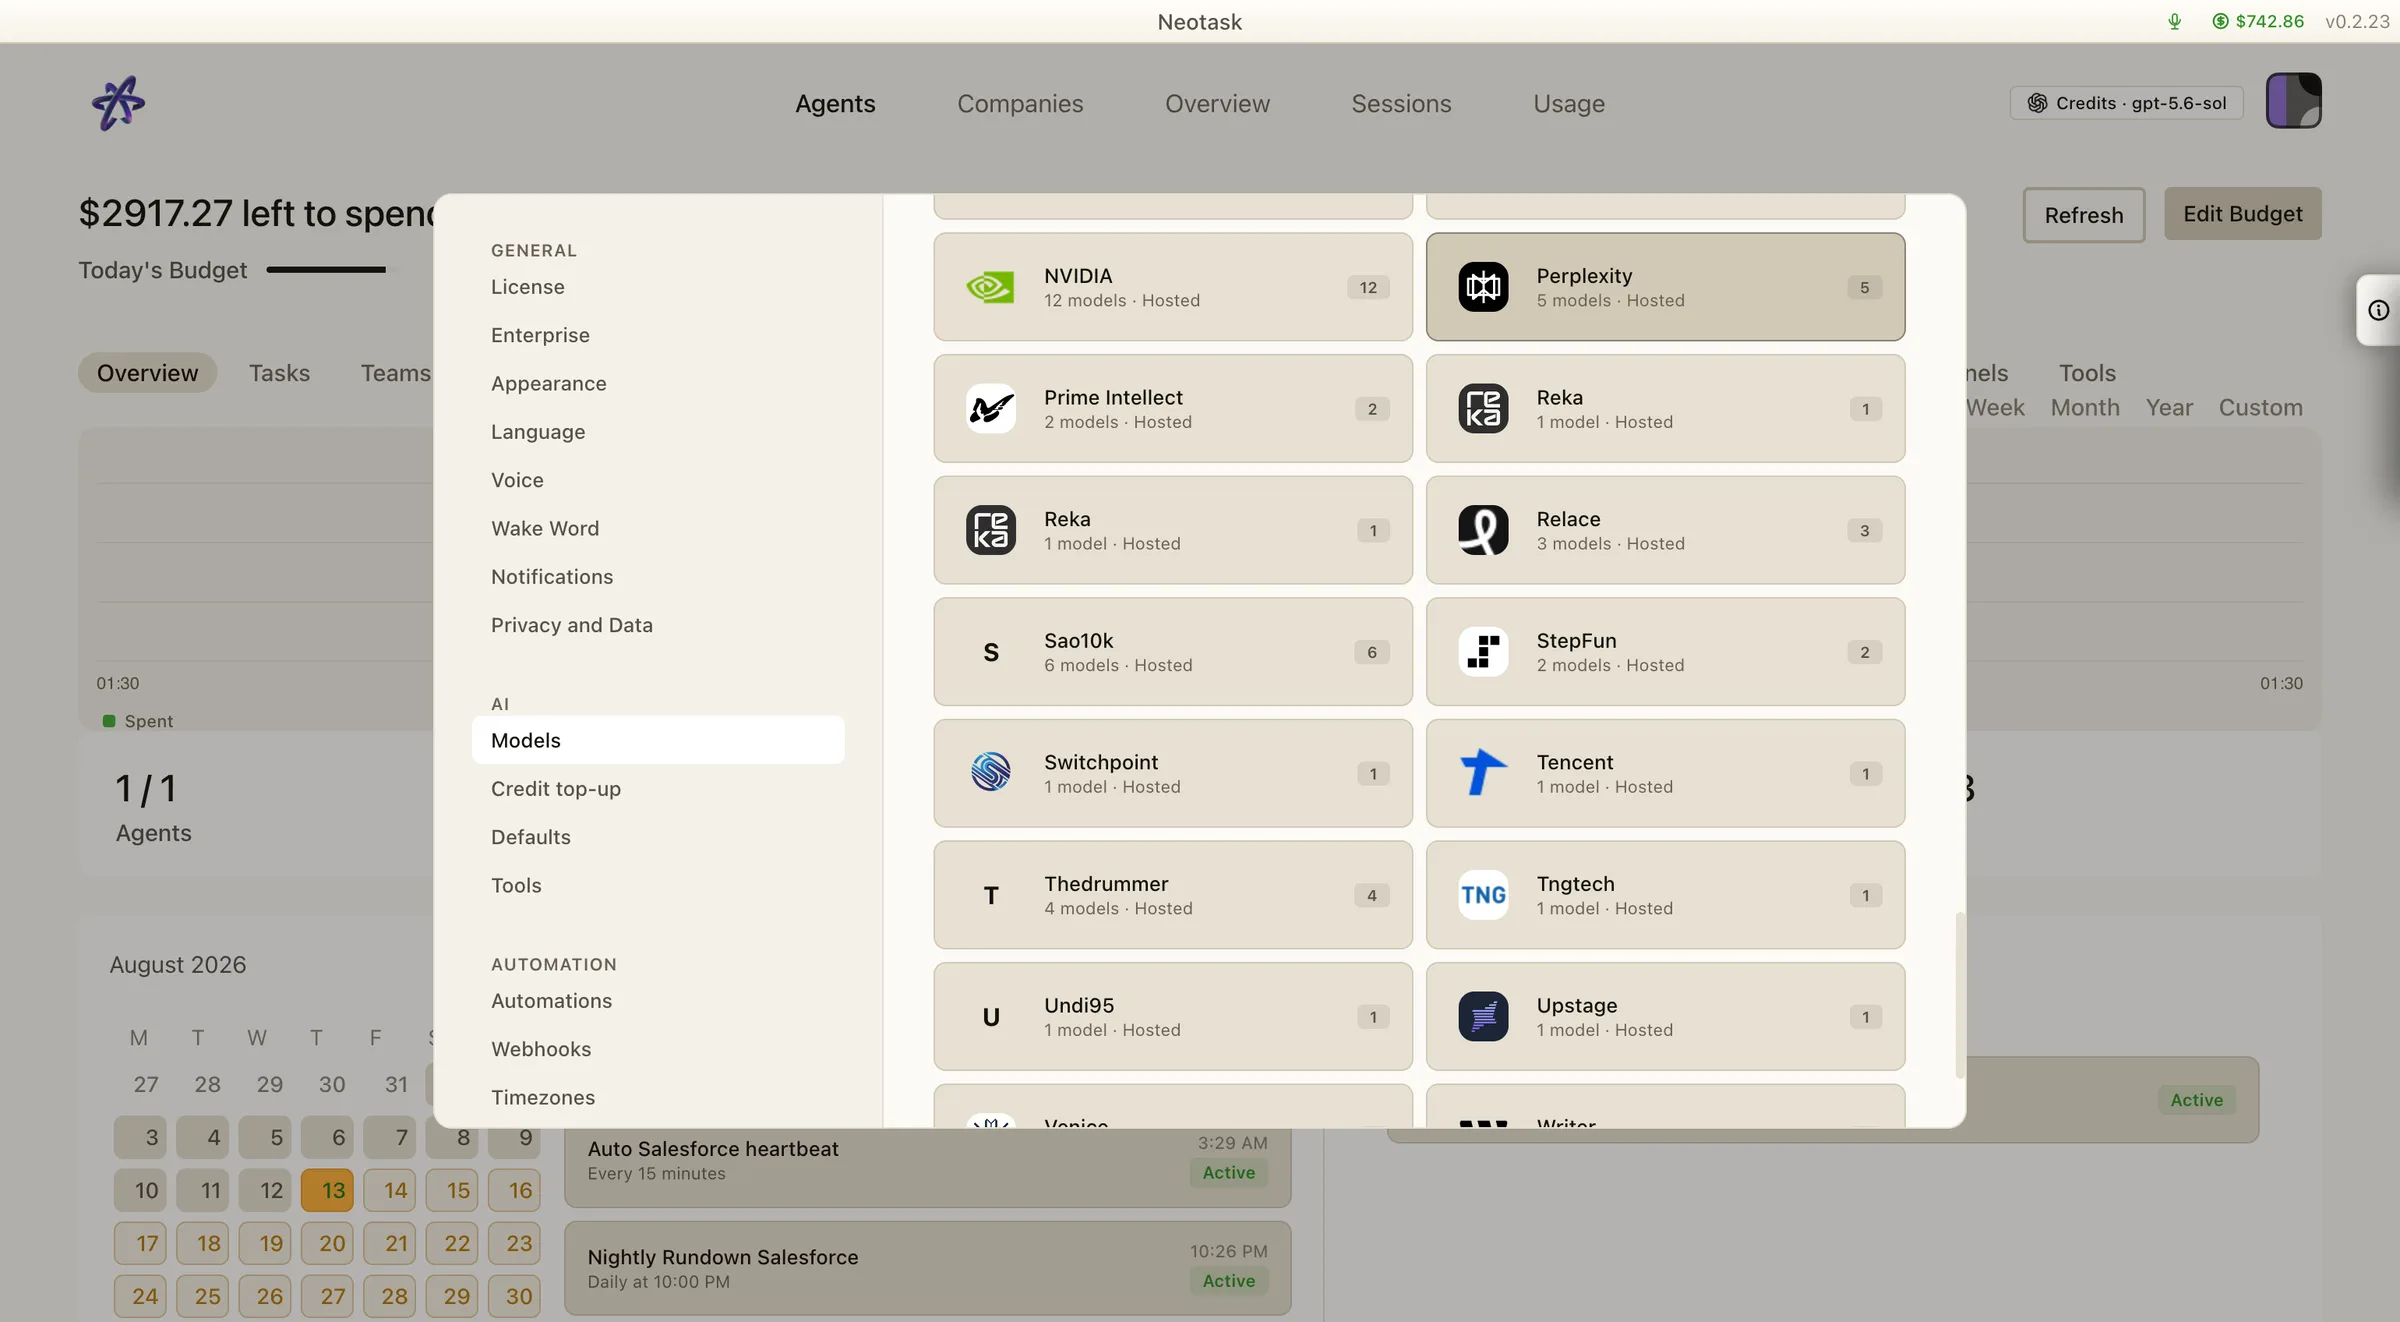Viewport: 2400px width, 1322px height.
Task: Click the microphone icon in title bar
Action: pos(2174,21)
